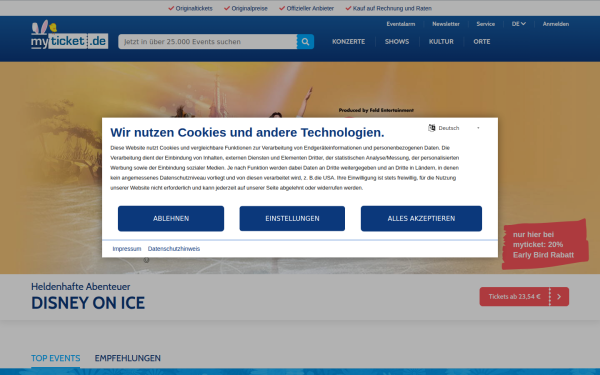Click the Newsletter link
This screenshot has height=375, width=600.
point(446,24)
